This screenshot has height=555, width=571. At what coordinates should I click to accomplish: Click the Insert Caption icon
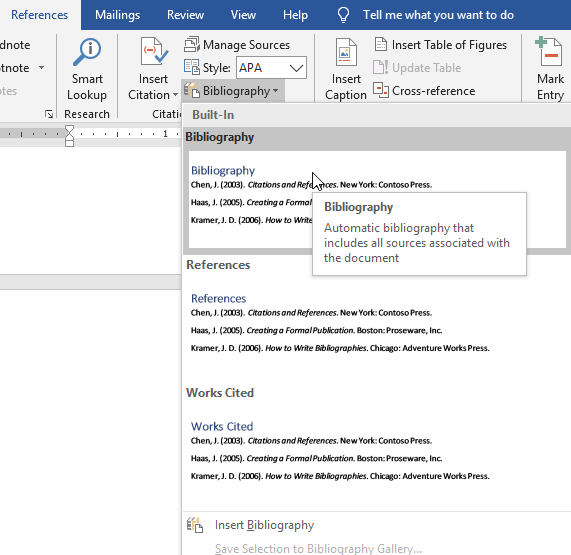pyautogui.click(x=346, y=52)
